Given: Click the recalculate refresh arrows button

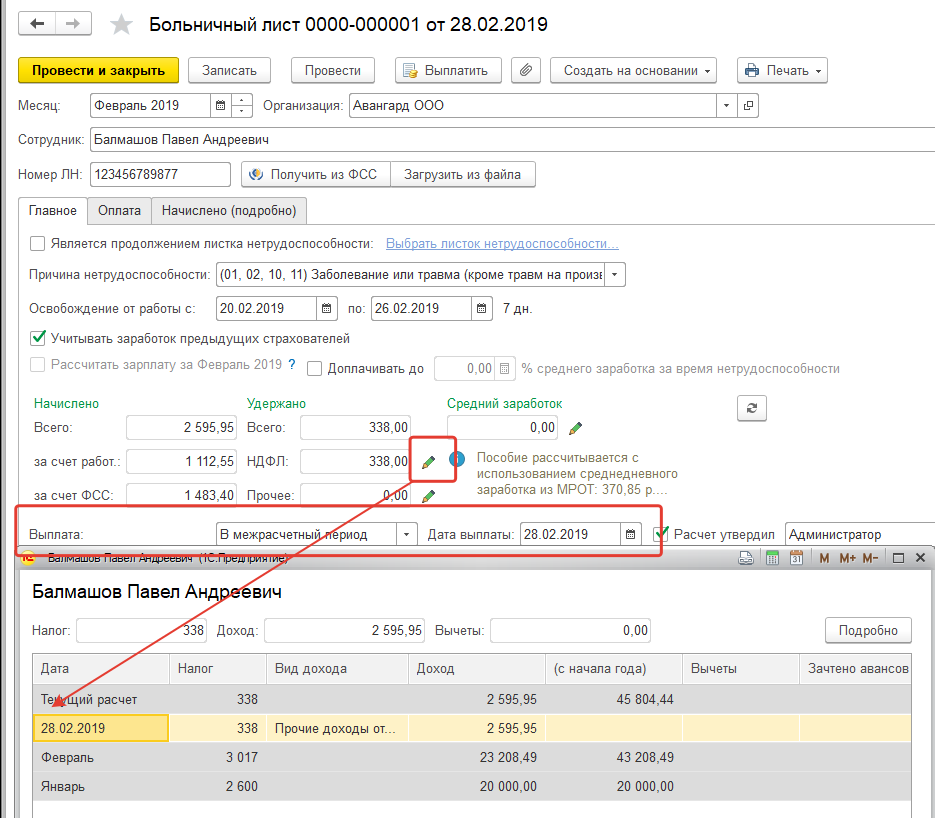Looking at the screenshot, I should [x=751, y=407].
